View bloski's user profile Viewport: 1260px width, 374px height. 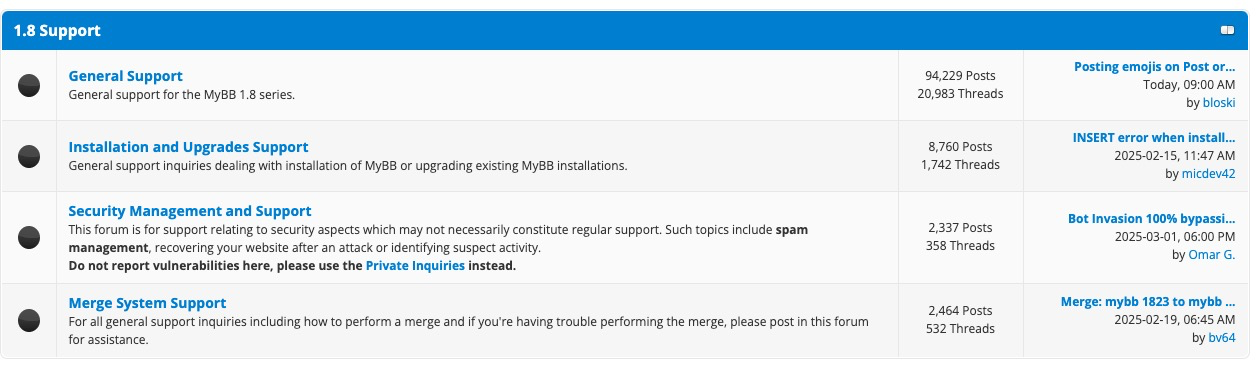[1219, 103]
